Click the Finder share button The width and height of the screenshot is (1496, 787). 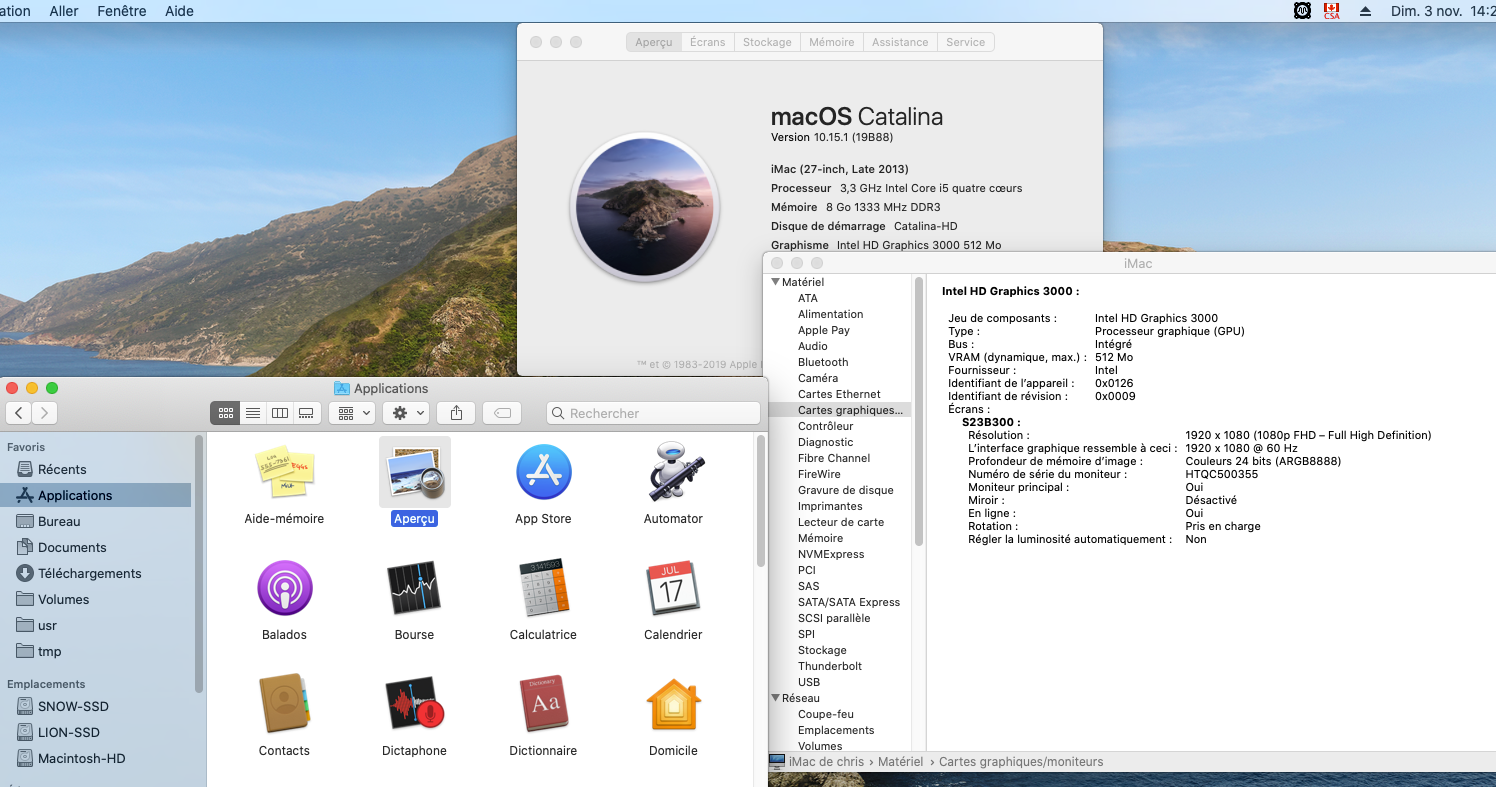[x=456, y=413]
